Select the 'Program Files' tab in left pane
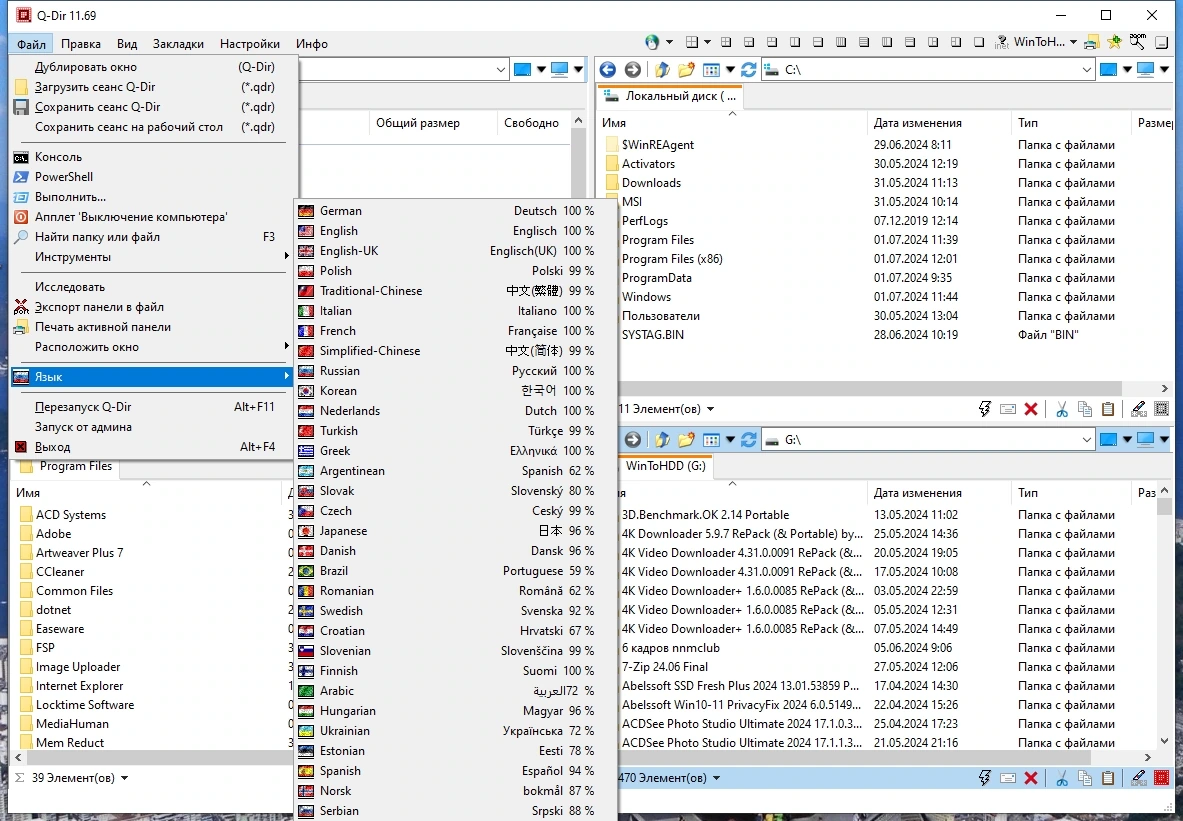Image resolution: width=1183 pixels, height=821 pixels. [66, 466]
